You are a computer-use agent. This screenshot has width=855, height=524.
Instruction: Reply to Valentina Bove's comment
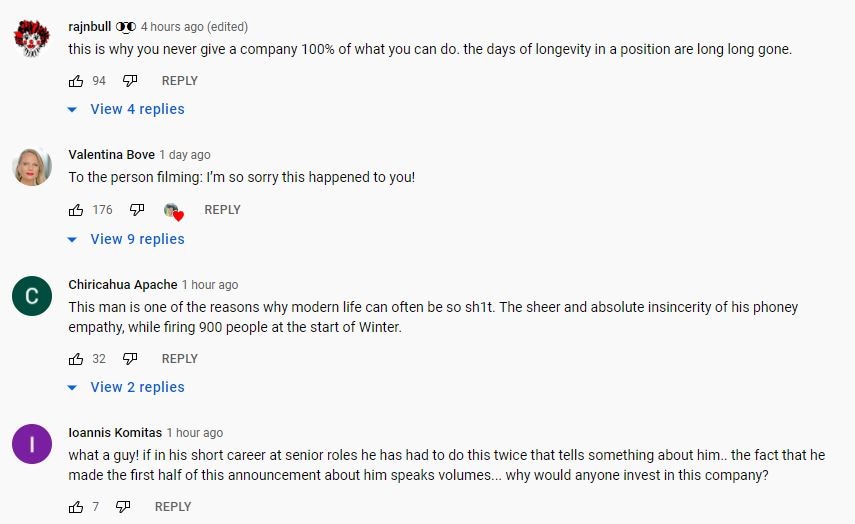pos(222,210)
